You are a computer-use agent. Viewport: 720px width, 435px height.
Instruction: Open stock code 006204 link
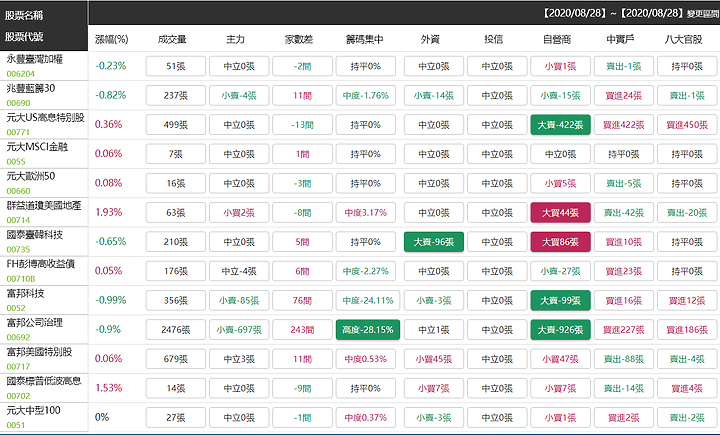(x=21, y=74)
